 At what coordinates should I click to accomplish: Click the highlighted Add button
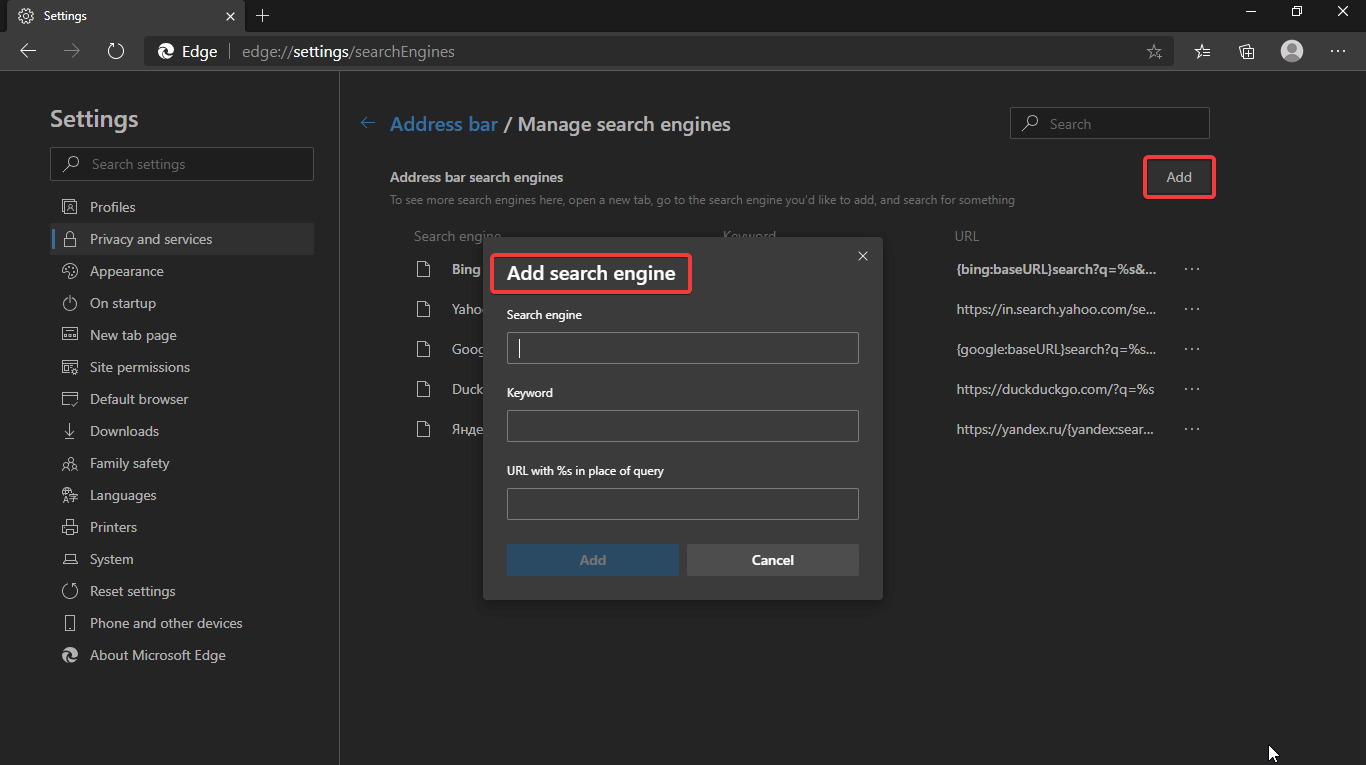point(1178,176)
